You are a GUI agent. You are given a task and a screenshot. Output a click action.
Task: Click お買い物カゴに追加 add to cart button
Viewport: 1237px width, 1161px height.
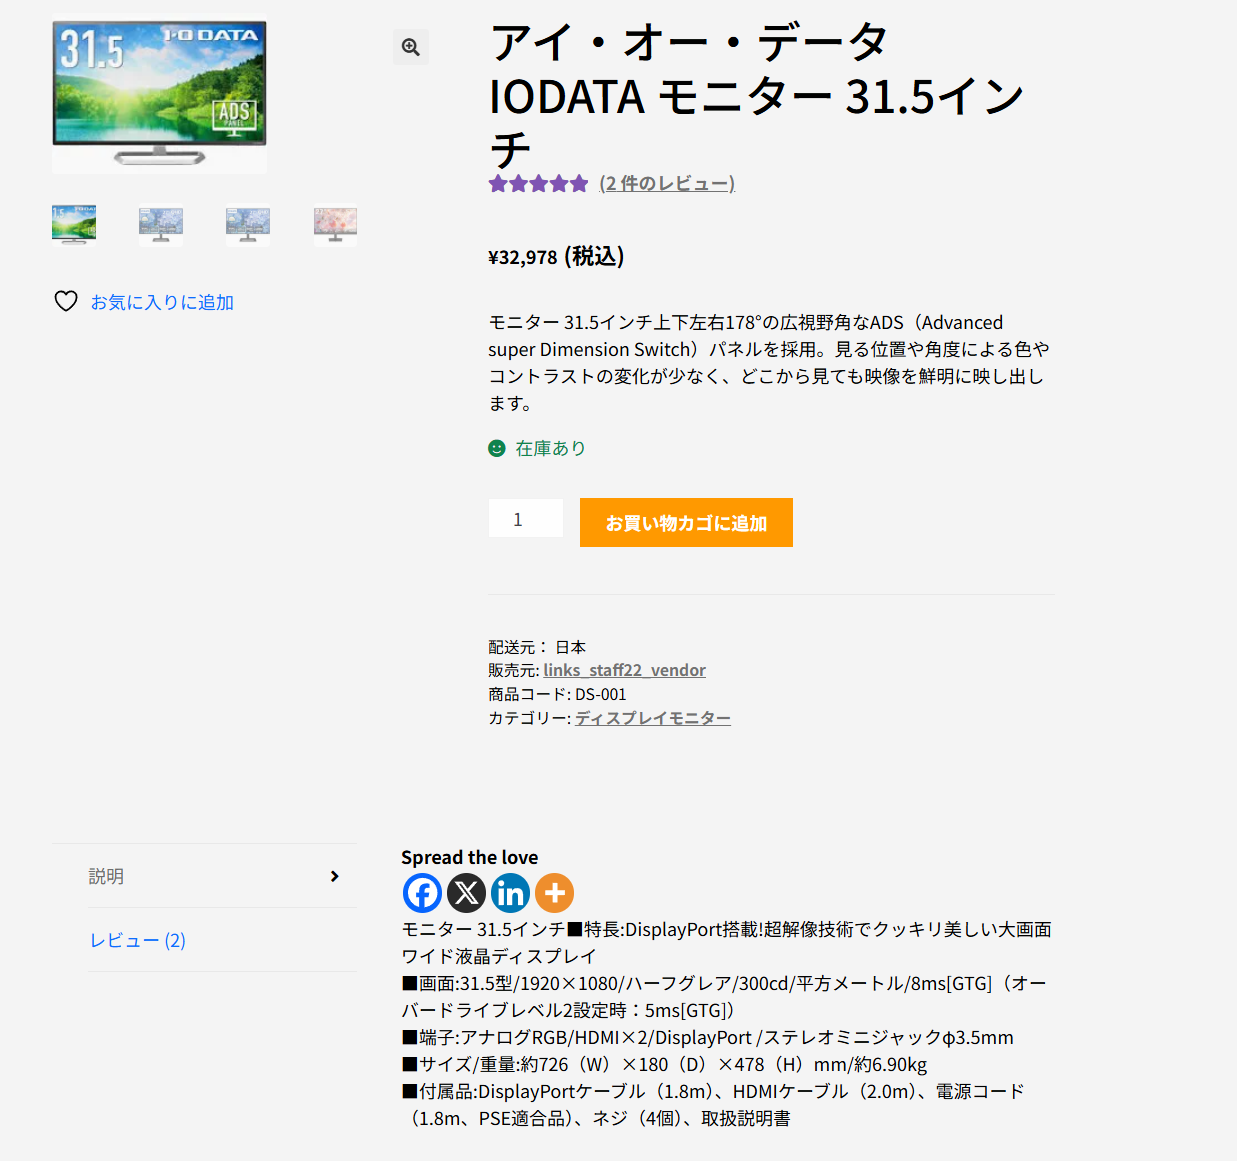coord(686,522)
